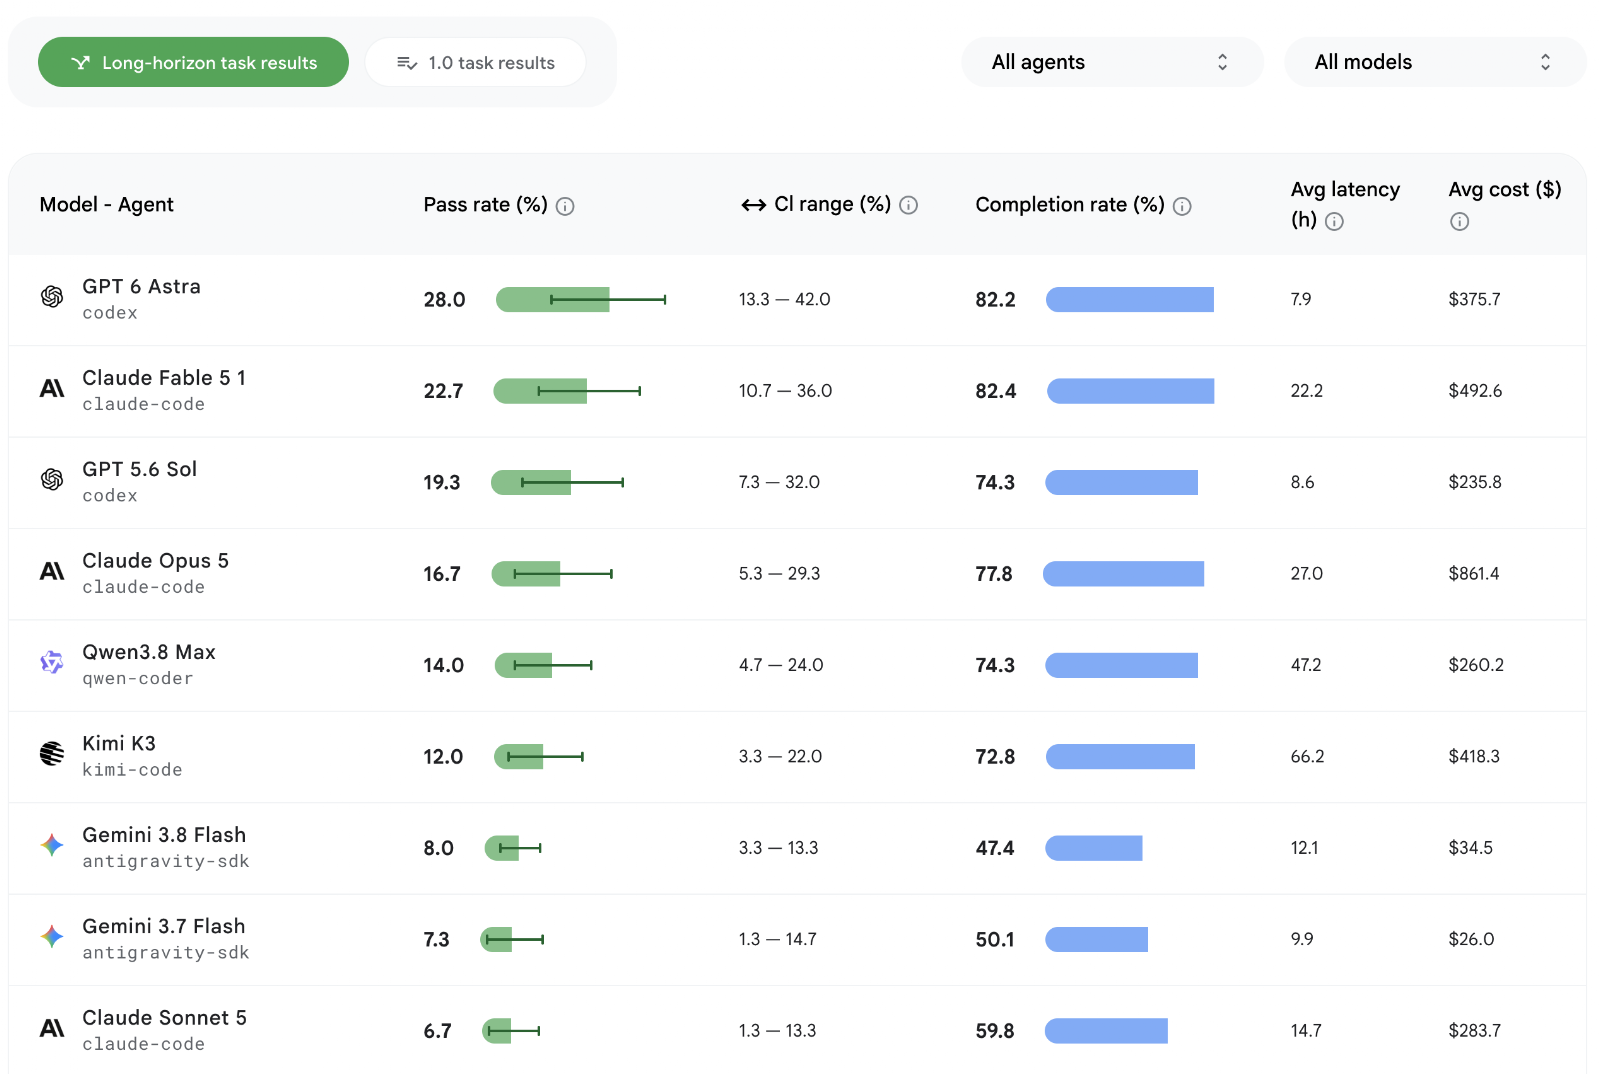Open the All models dropdown

[x=1435, y=62]
